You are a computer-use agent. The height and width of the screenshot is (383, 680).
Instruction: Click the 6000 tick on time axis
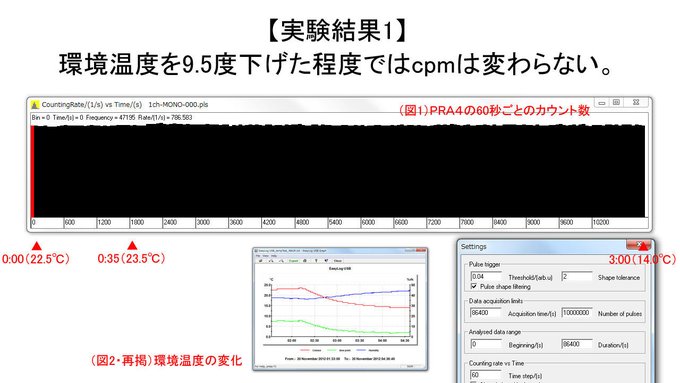[x=368, y=223]
